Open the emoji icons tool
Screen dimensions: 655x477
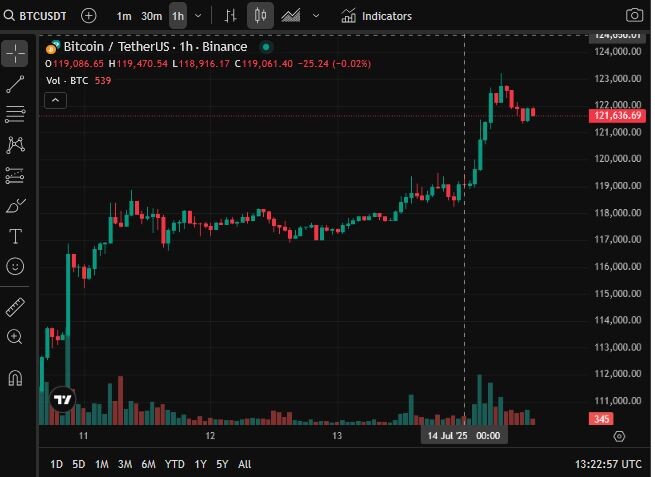15,266
